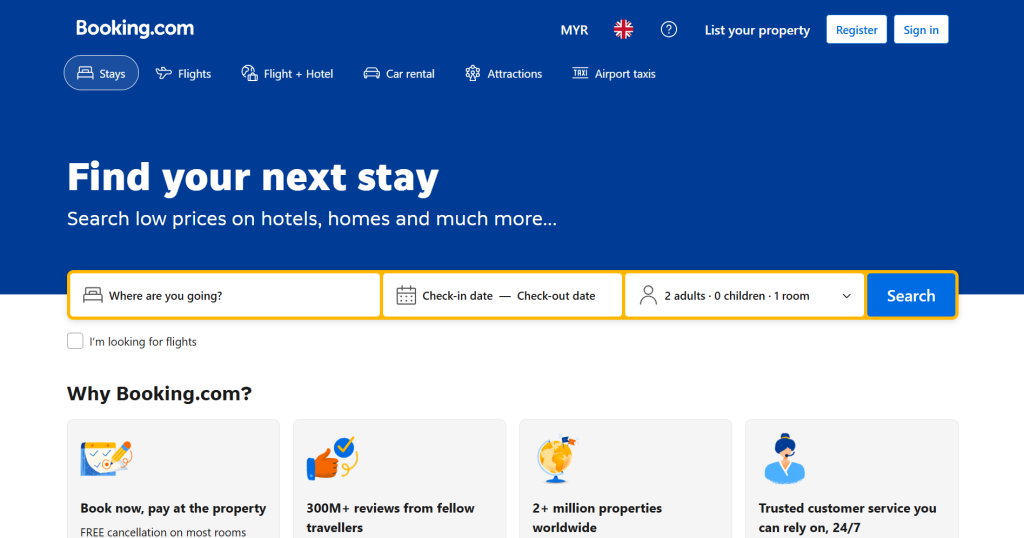Expand guests chevron arrow
Screen dimensions: 1024x538
[846, 296]
